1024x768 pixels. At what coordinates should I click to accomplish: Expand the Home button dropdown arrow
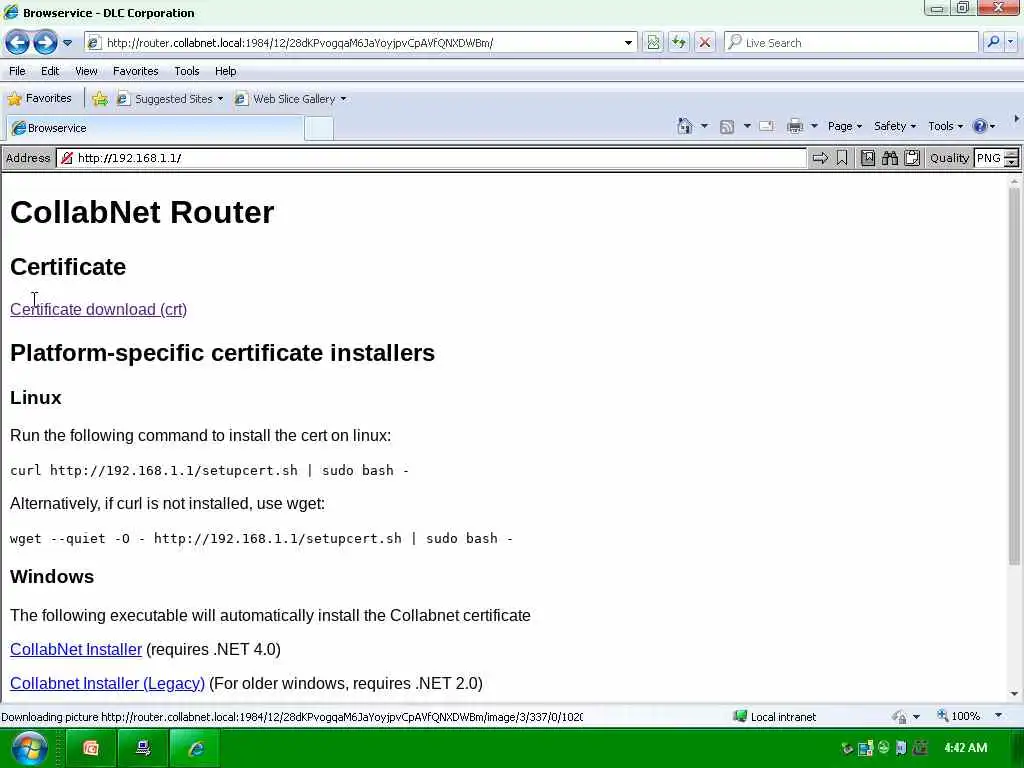704,126
